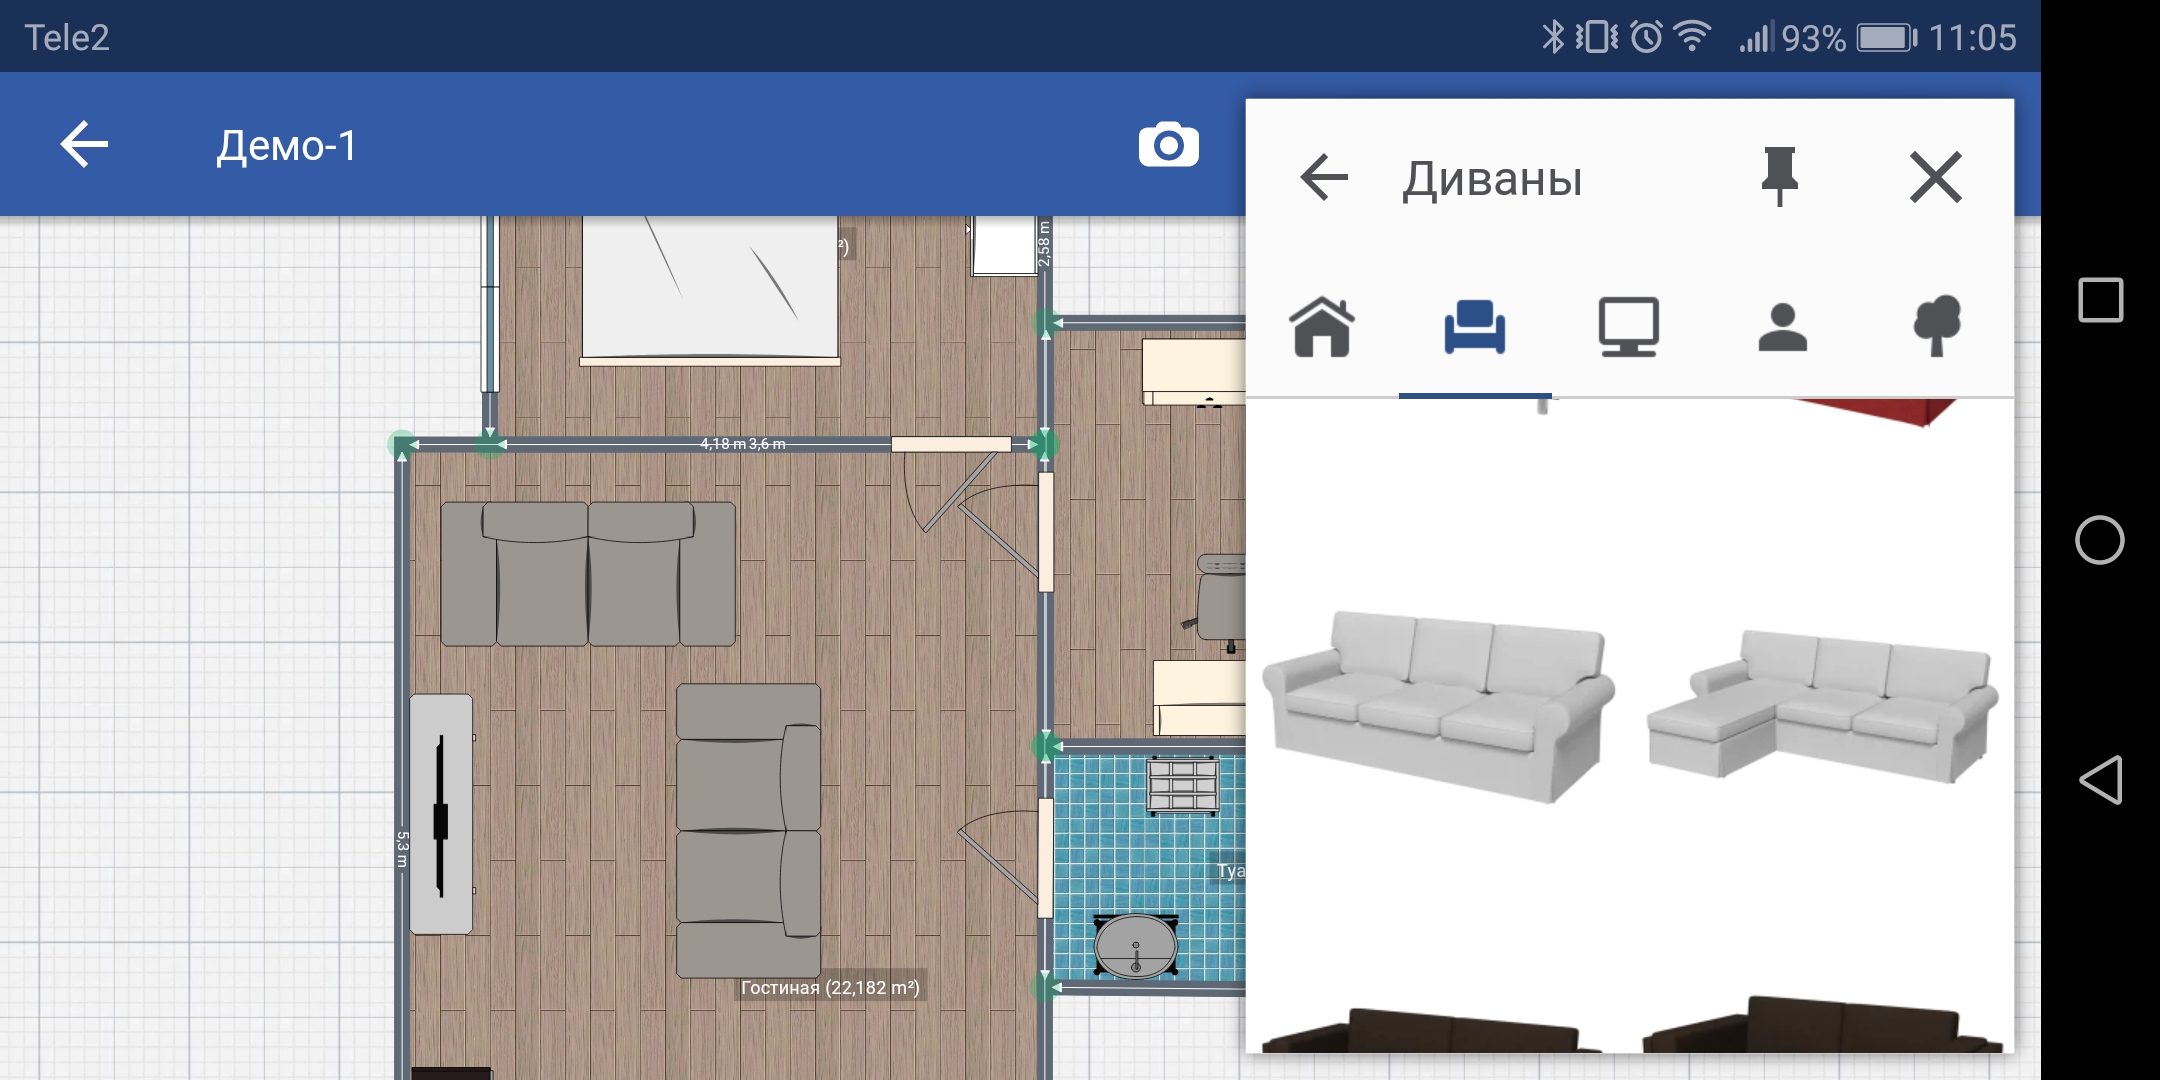
Task: Select the furniture sofa category tab
Action: (x=1475, y=328)
